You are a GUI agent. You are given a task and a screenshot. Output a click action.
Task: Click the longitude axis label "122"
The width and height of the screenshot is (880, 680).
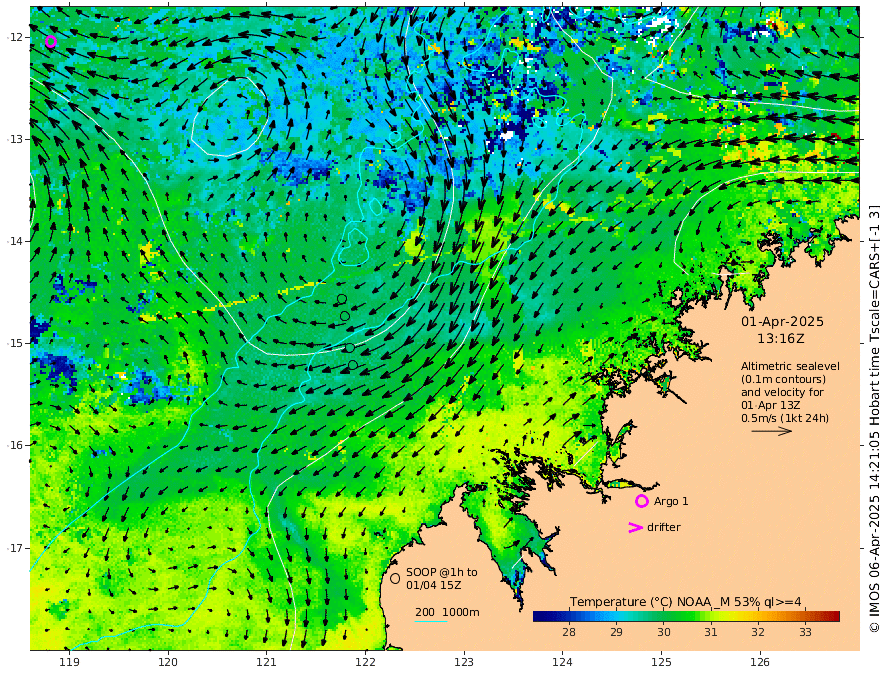point(365,662)
